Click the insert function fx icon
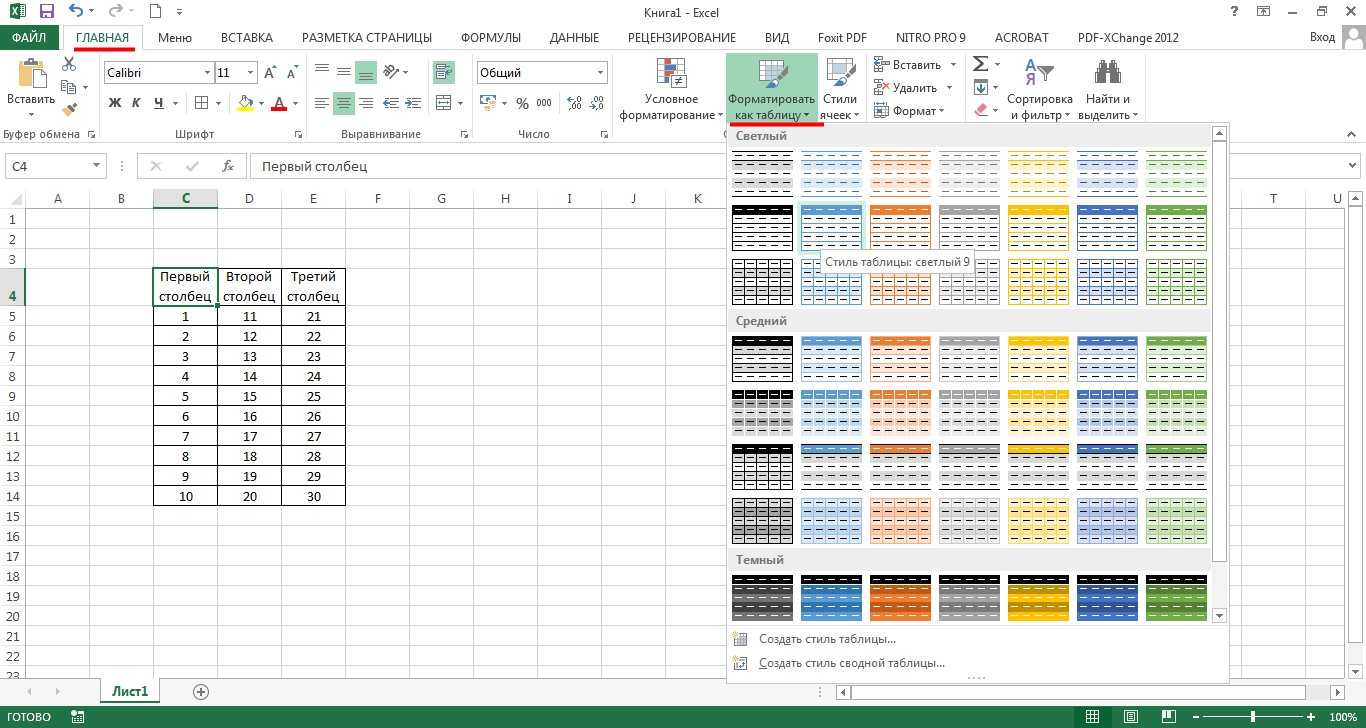This screenshot has width=1366, height=728. pyautogui.click(x=228, y=166)
